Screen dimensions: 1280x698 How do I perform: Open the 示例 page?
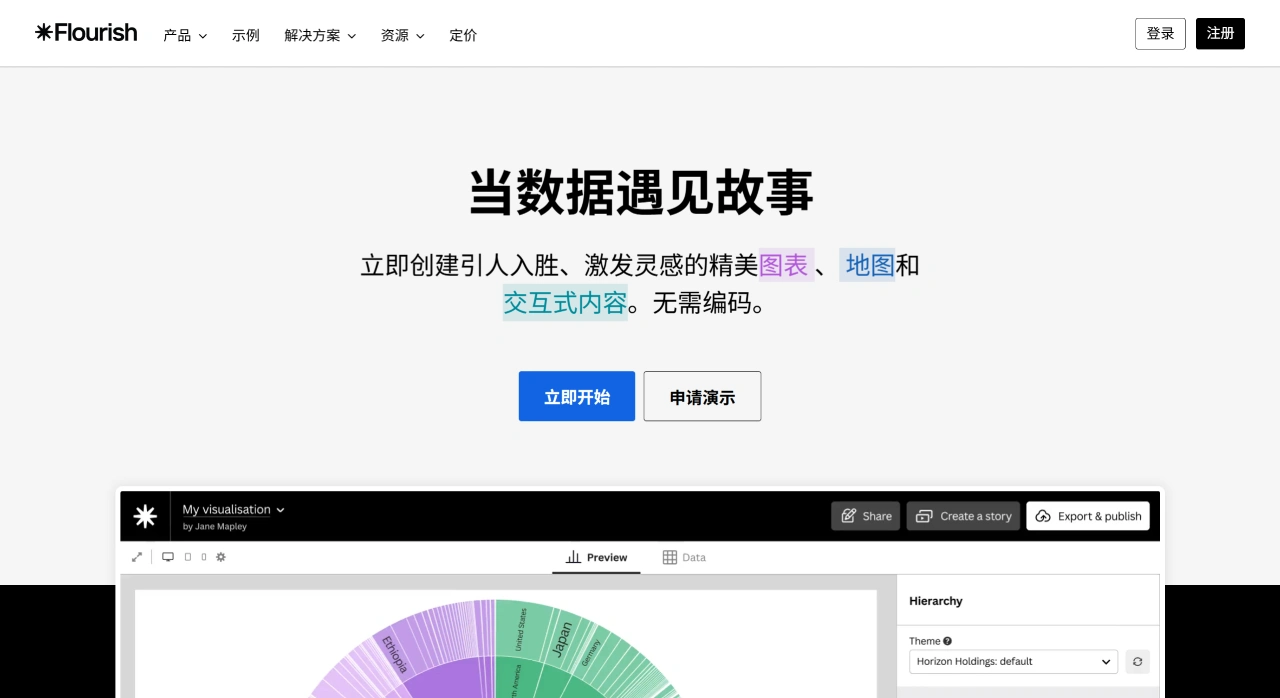[x=246, y=35]
